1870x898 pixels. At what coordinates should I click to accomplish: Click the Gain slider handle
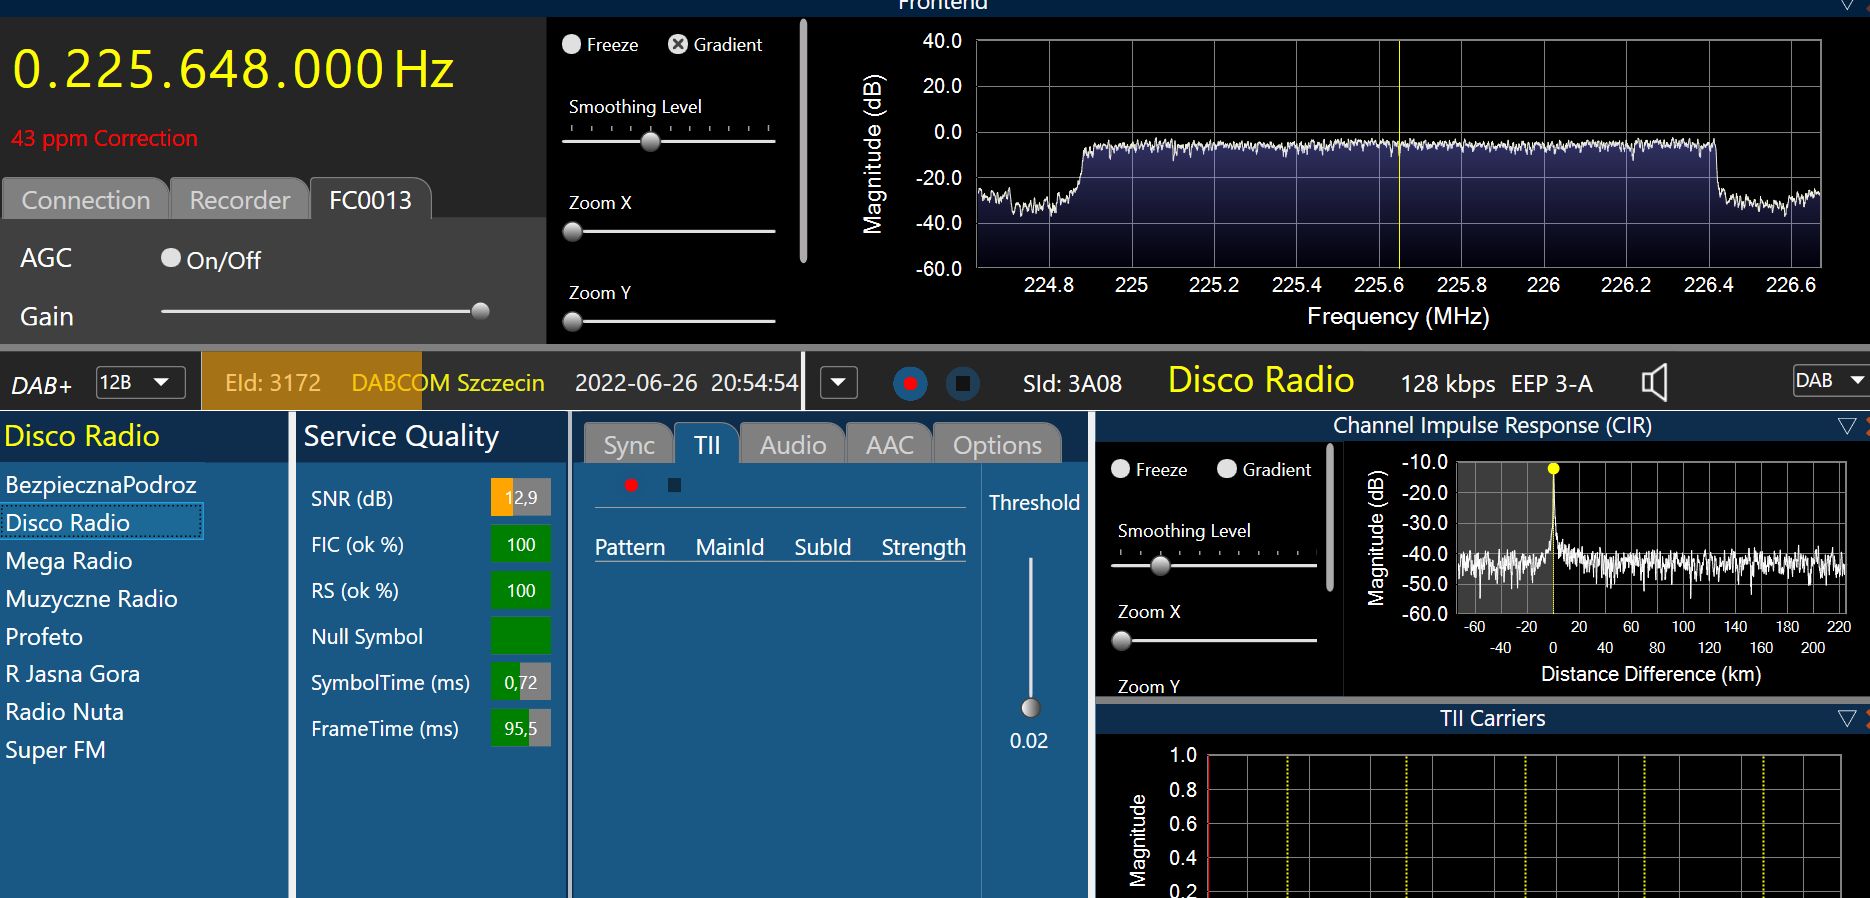[480, 311]
